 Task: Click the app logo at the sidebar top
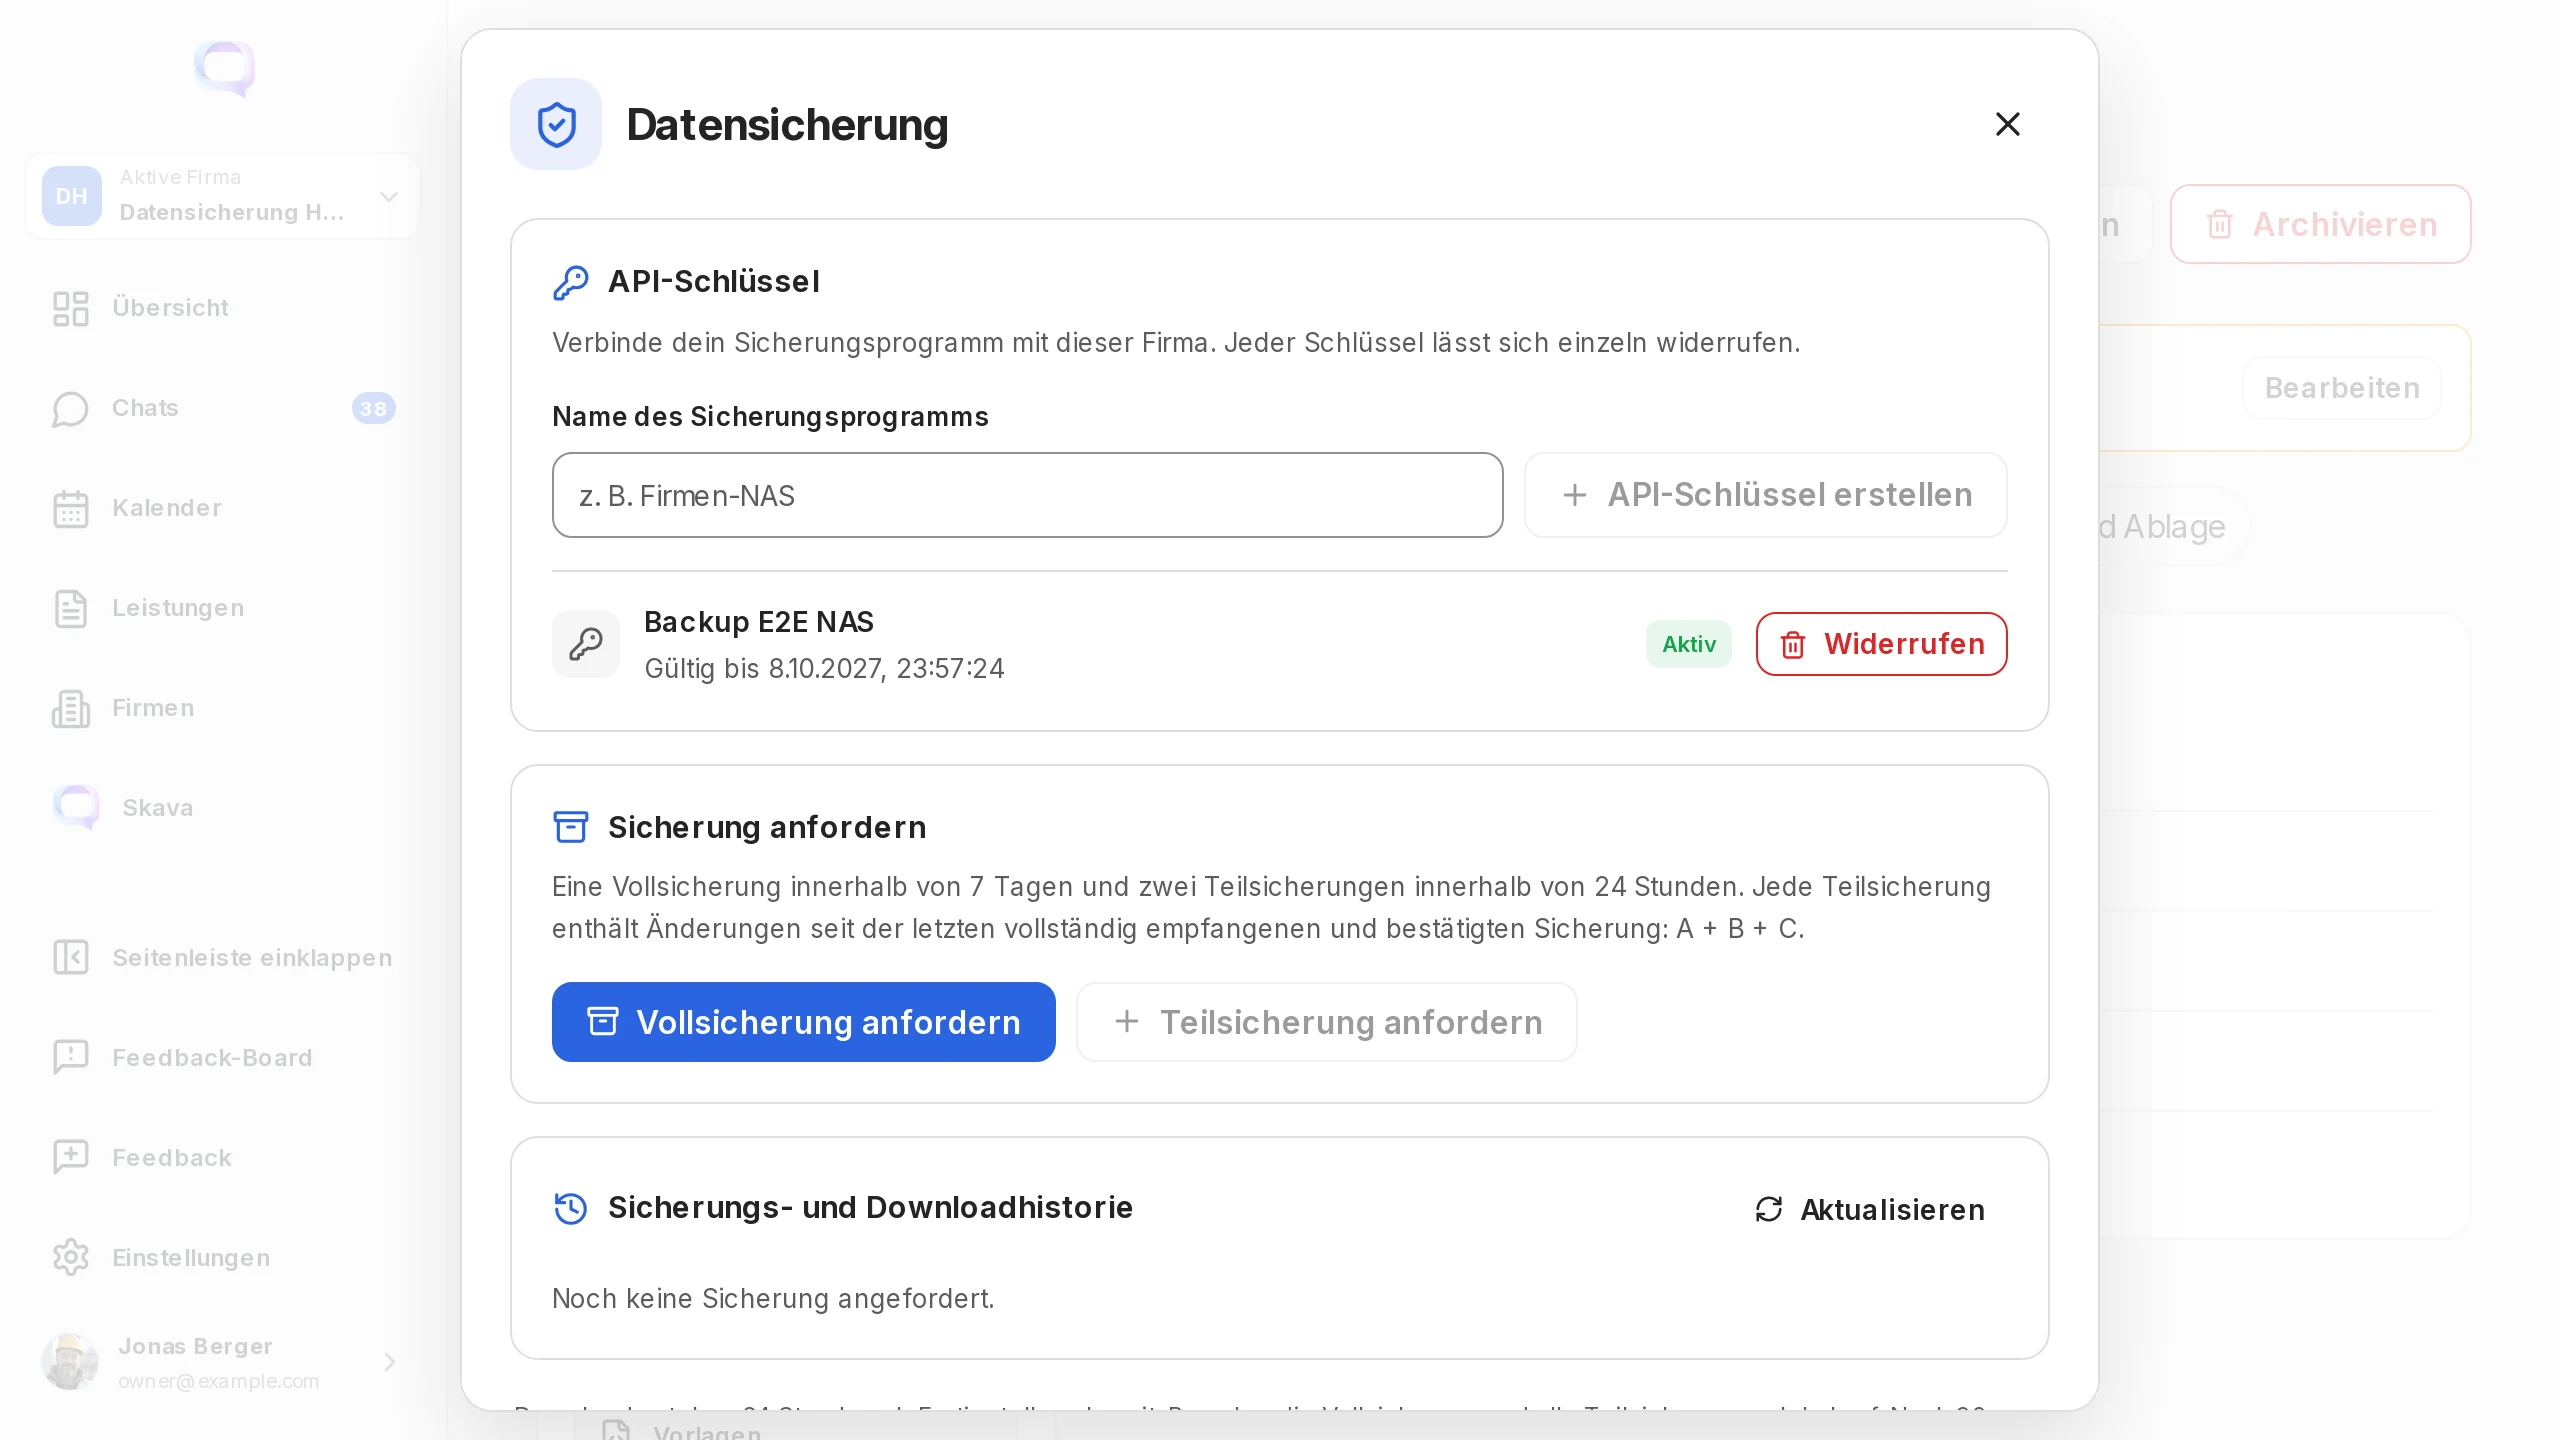[x=224, y=68]
